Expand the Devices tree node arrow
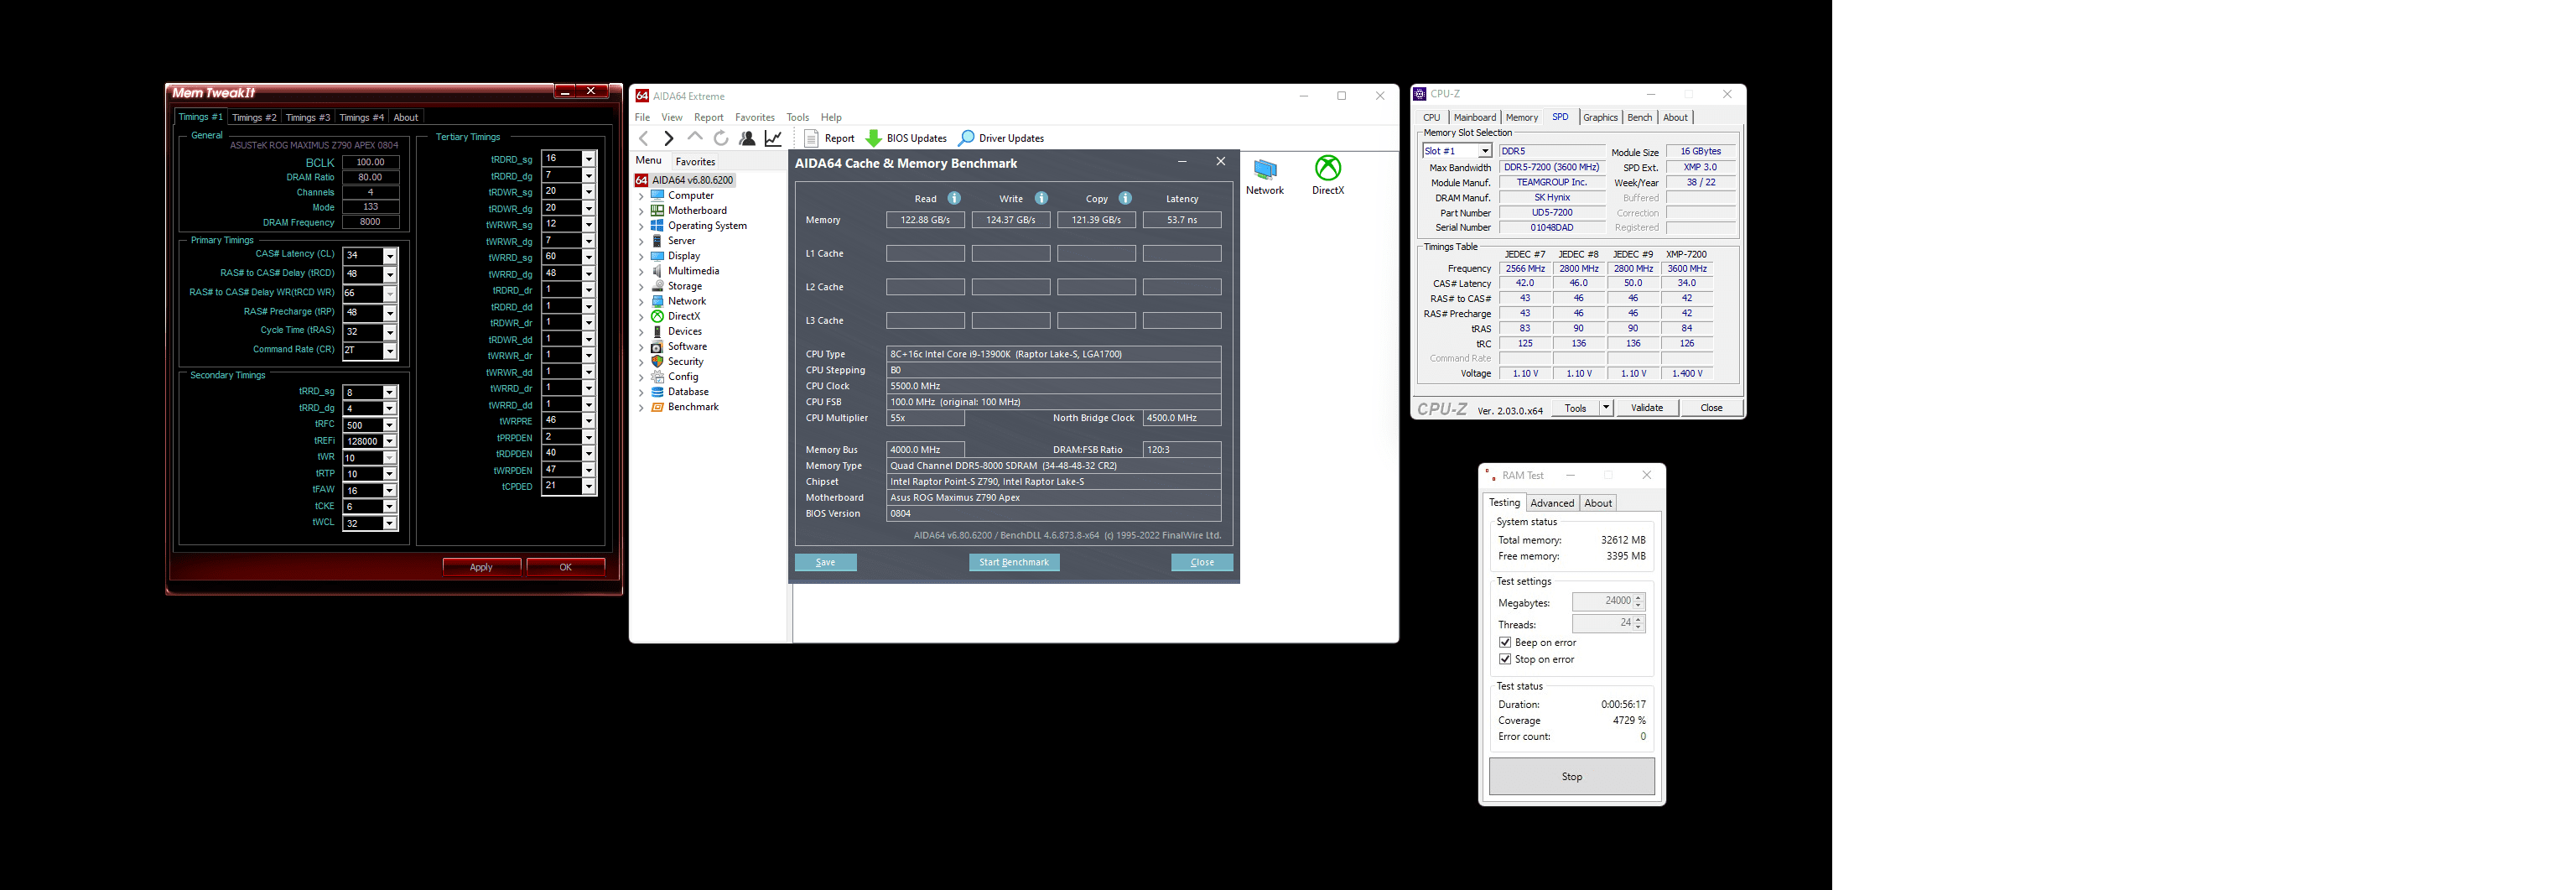The width and height of the screenshot is (2576, 890). click(641, 331)
